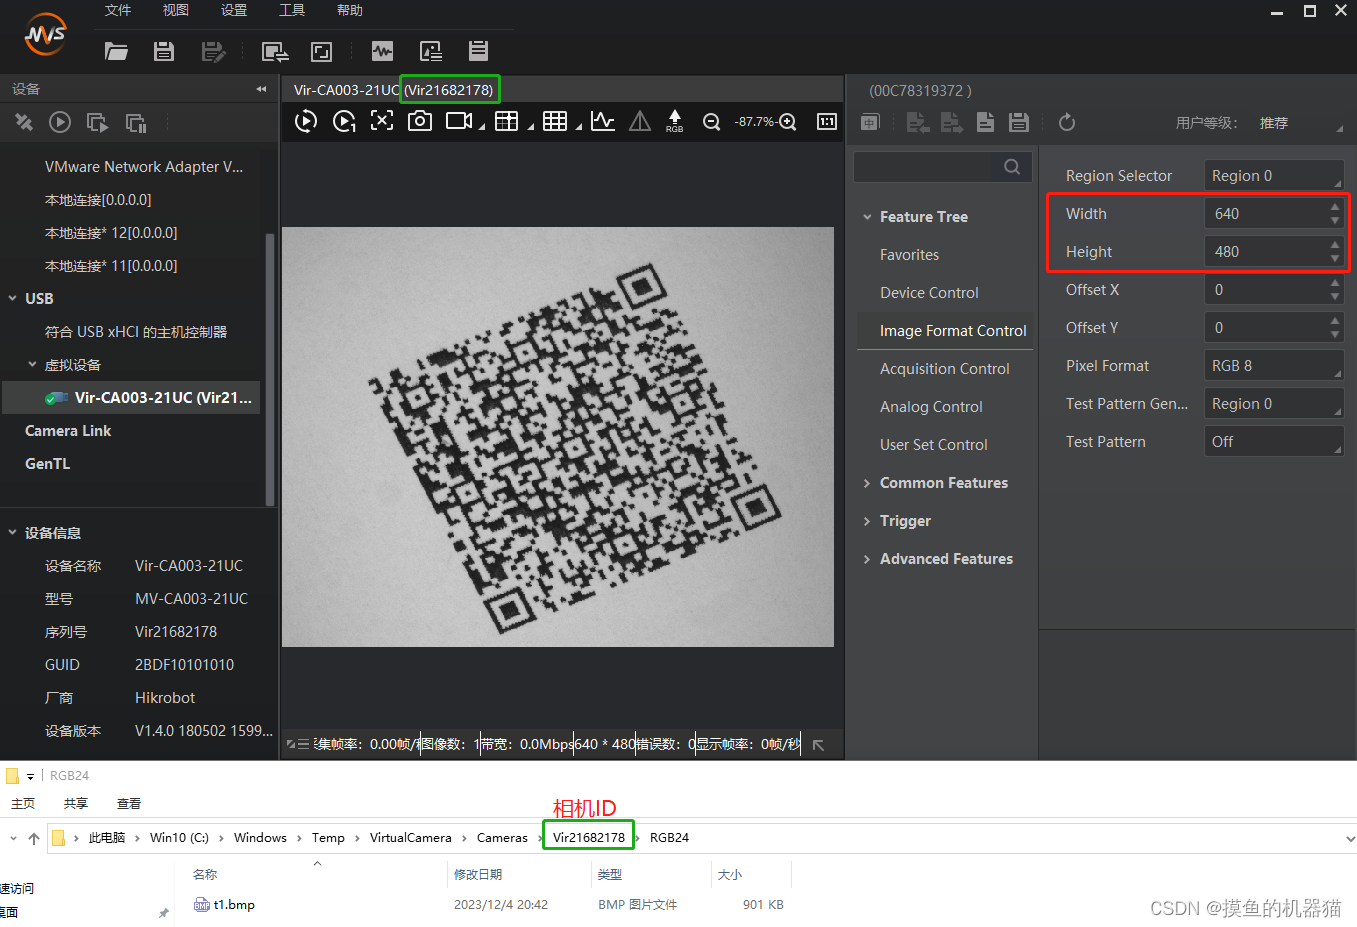1357x927 pixels.
Task: Collapse the Feature Tree node
Action: [867, 217]
